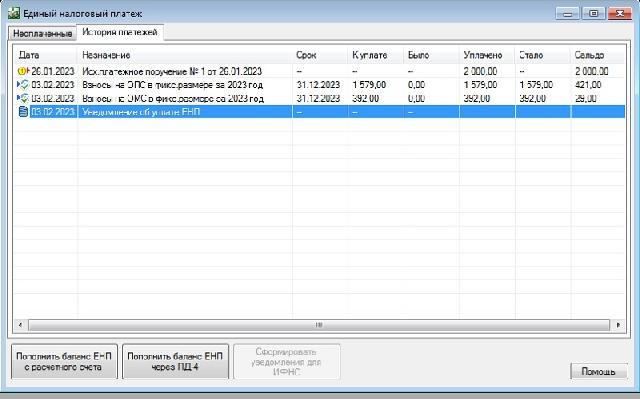Viewport: 640px width, 399px height.
Task: Click the Срок column header
Action: click(320, 55)
